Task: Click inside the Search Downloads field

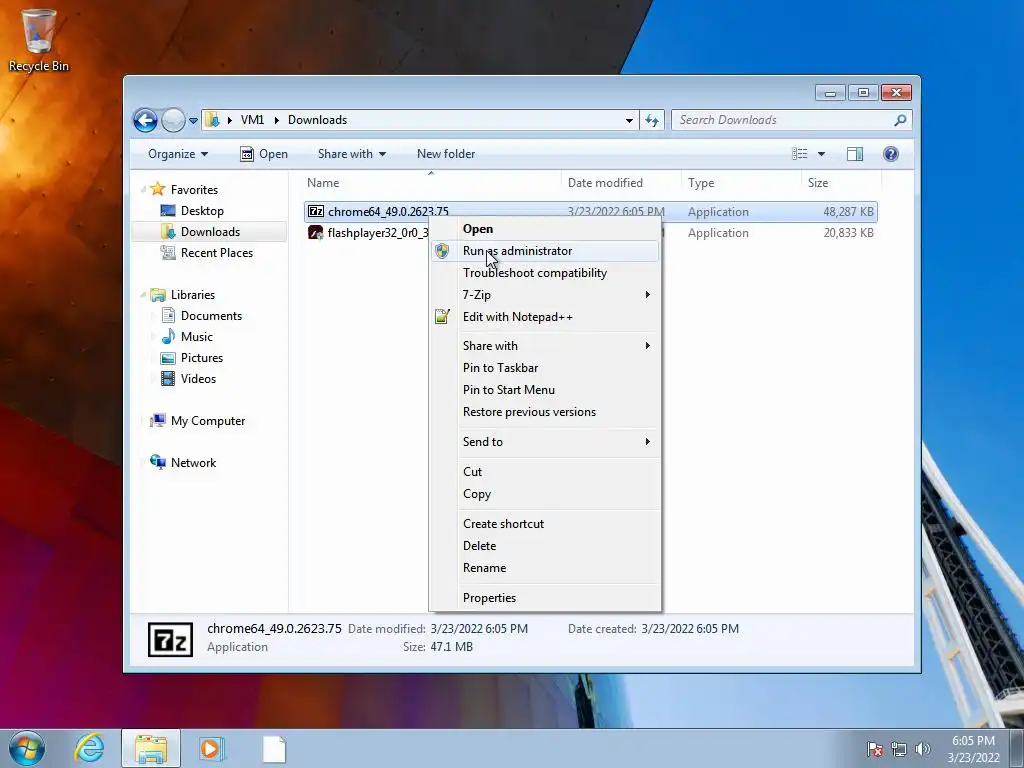Action: click(782, 120)
